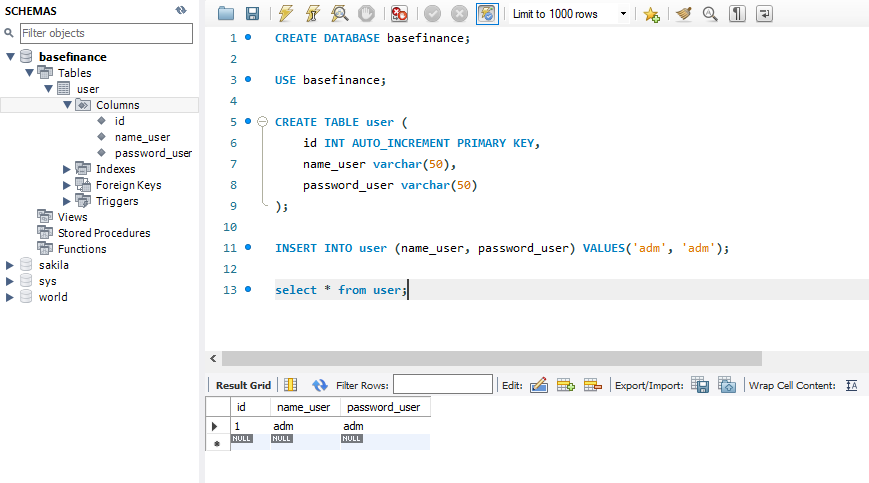The height and width of the screenshot is (483, 869).
Task: Expand the world schema
Action: click(x=9, y=297)
